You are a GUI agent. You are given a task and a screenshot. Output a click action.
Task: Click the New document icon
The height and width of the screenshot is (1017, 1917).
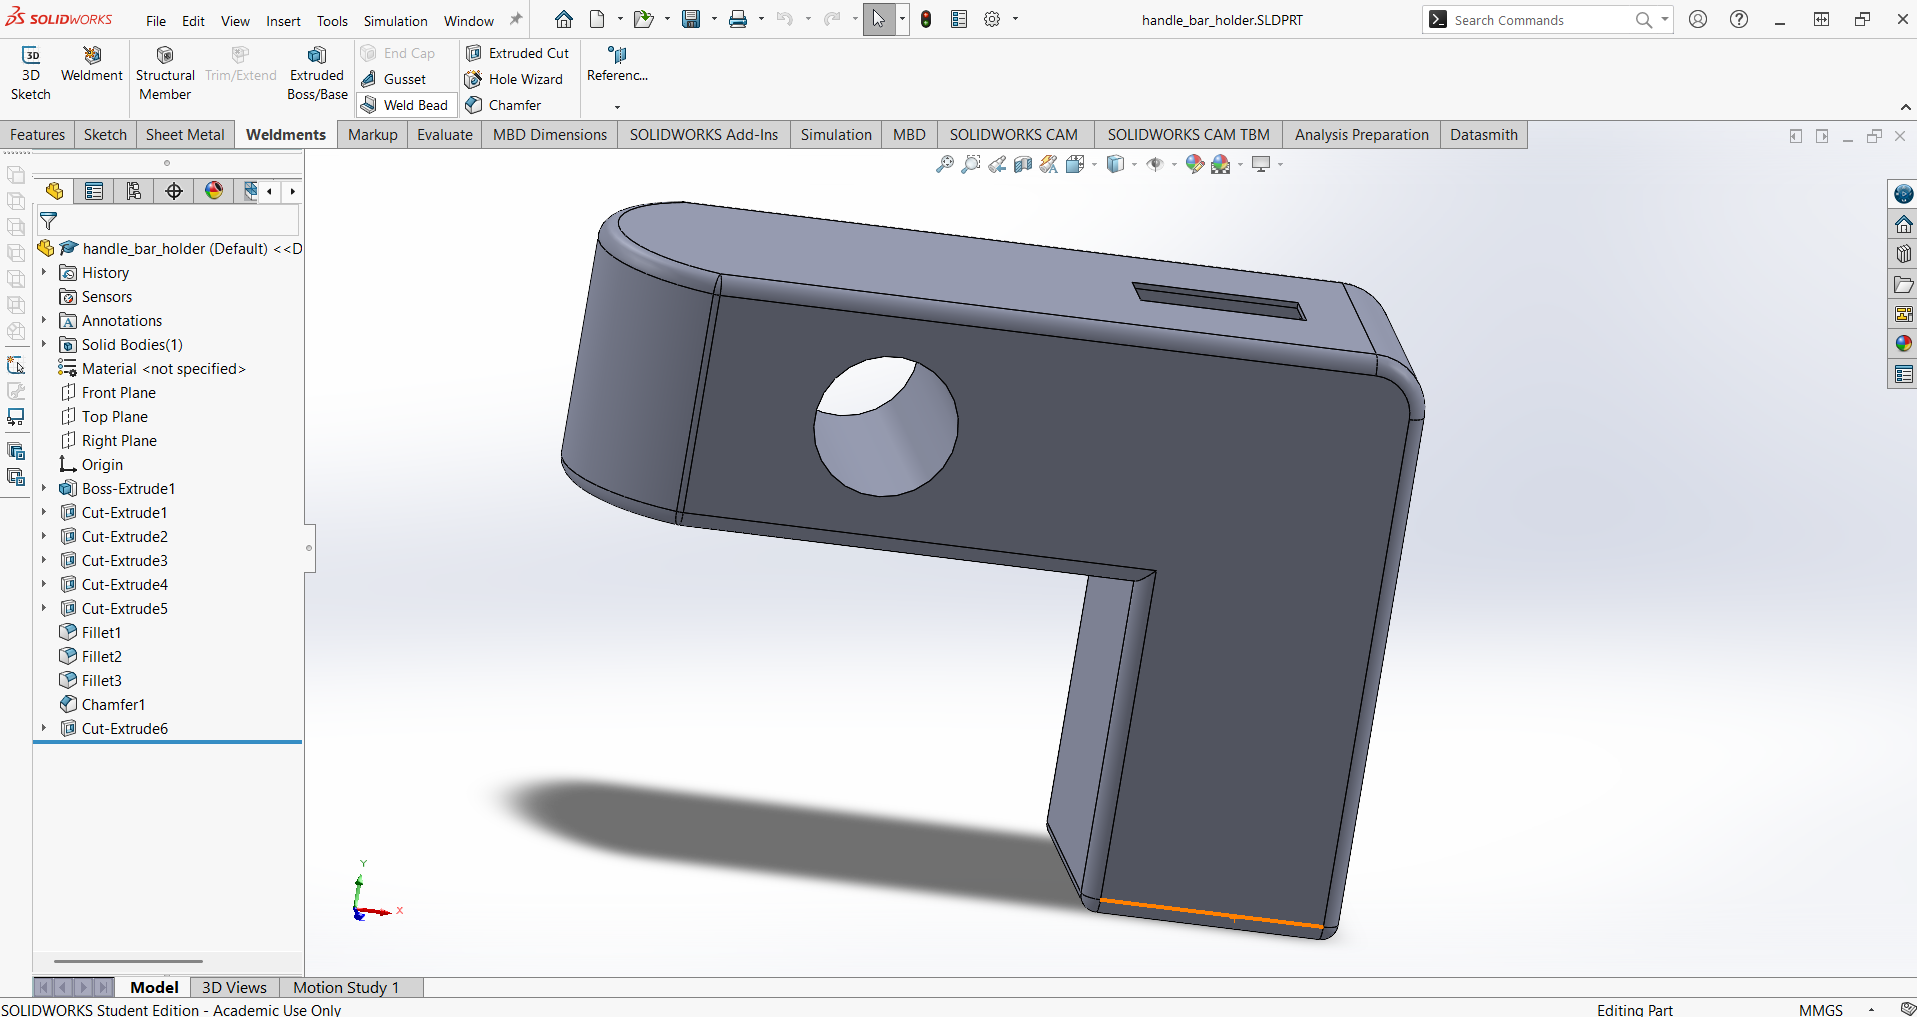click(x=597, y=19)
